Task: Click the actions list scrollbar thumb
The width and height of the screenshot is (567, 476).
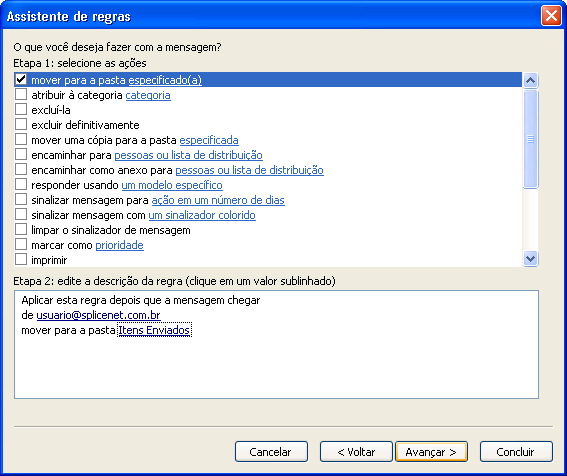Action: click(x=530, y=139)
